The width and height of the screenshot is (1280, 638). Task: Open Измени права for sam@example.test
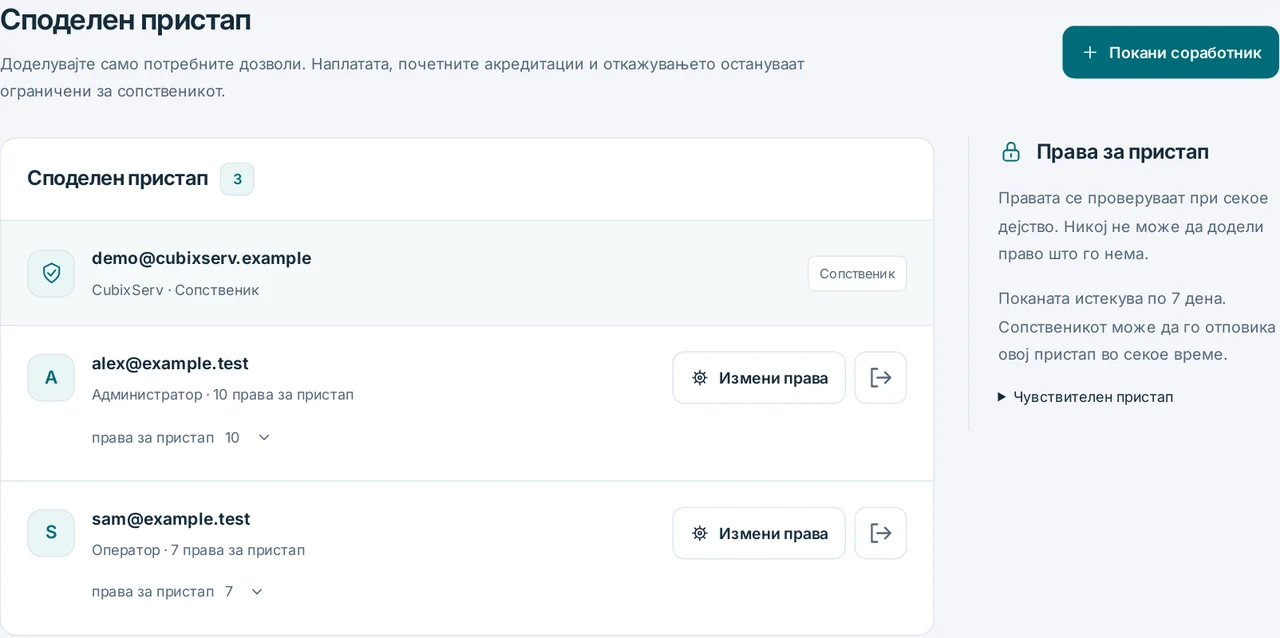coord(759,533)
